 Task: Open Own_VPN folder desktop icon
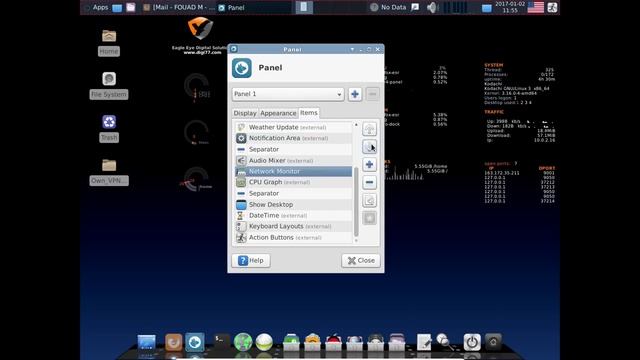click(x=109, y=172)
